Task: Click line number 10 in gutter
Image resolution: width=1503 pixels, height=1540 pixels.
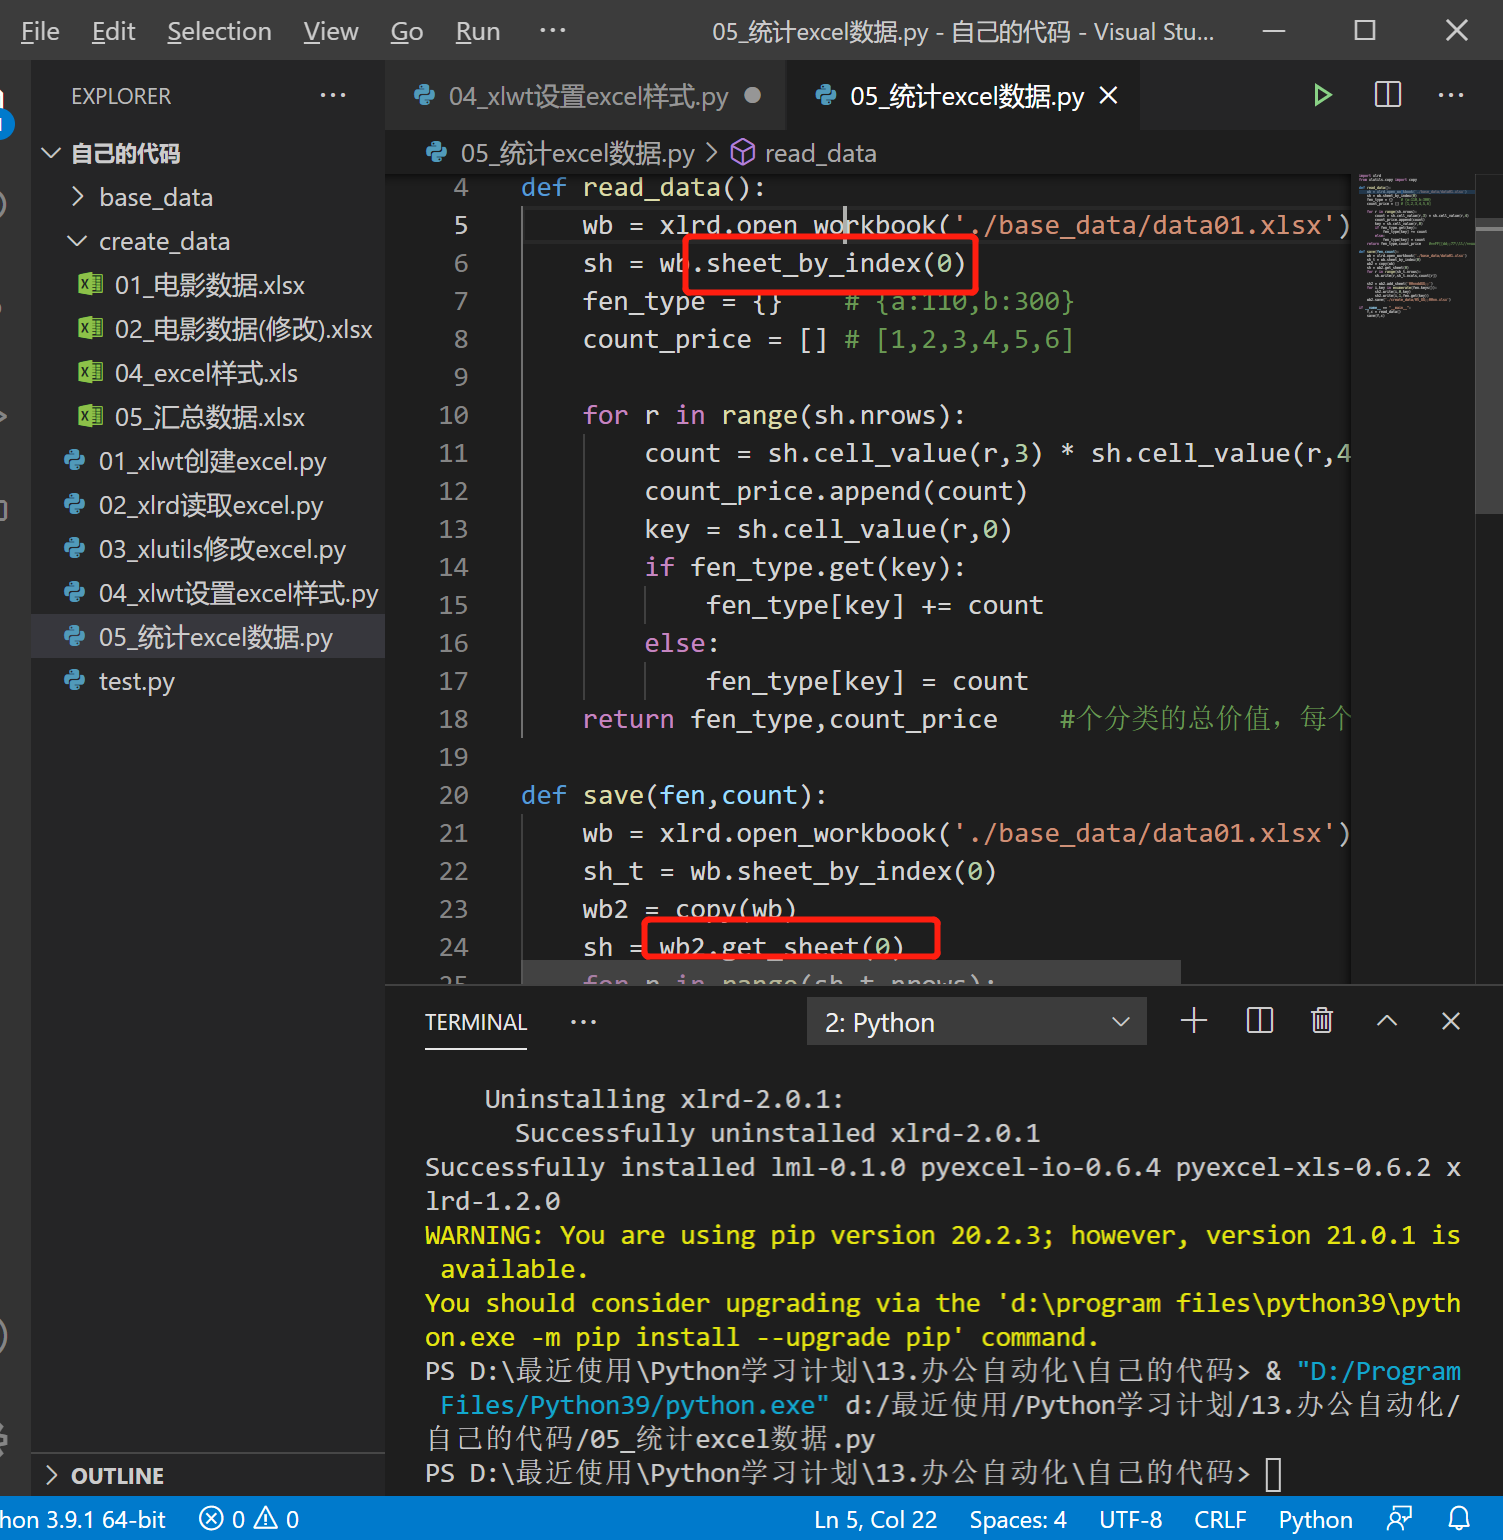Action: pos(453,415)
